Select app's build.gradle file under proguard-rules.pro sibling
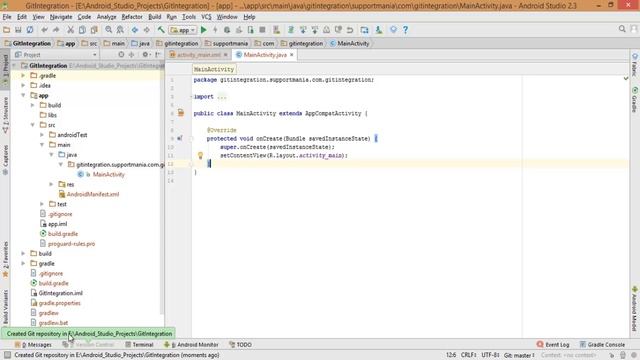Image resolution: width=640 pixels, height=360 pixels. (x=62, y=234)
